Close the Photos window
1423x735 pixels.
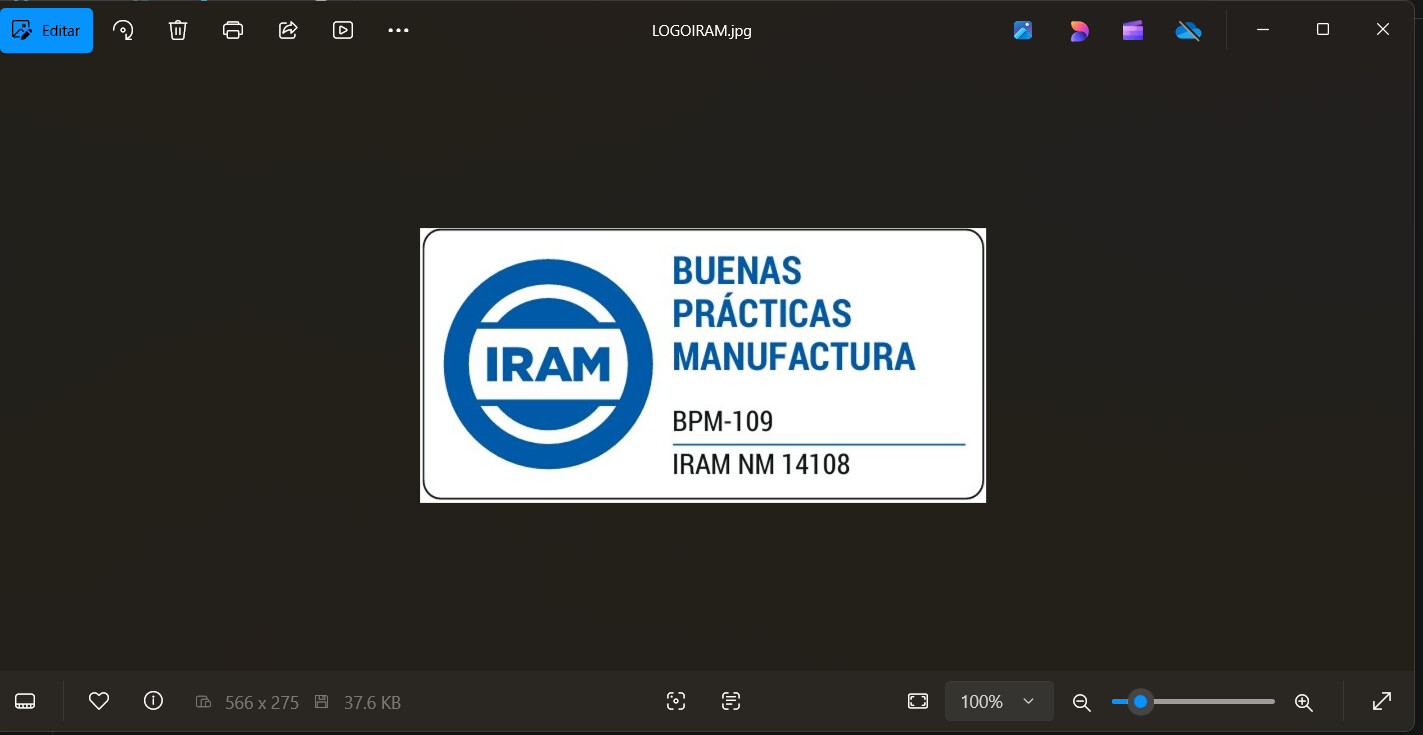[x=1383, y=30]
